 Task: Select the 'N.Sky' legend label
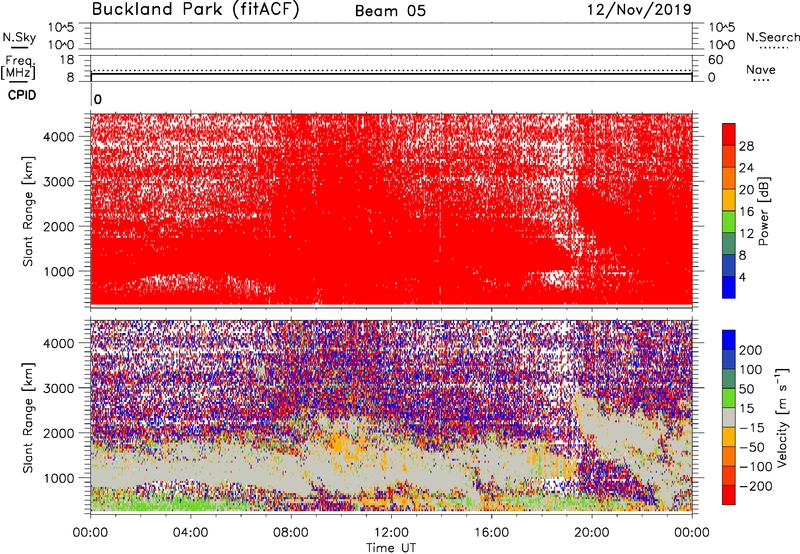click(x=19, y=37)
